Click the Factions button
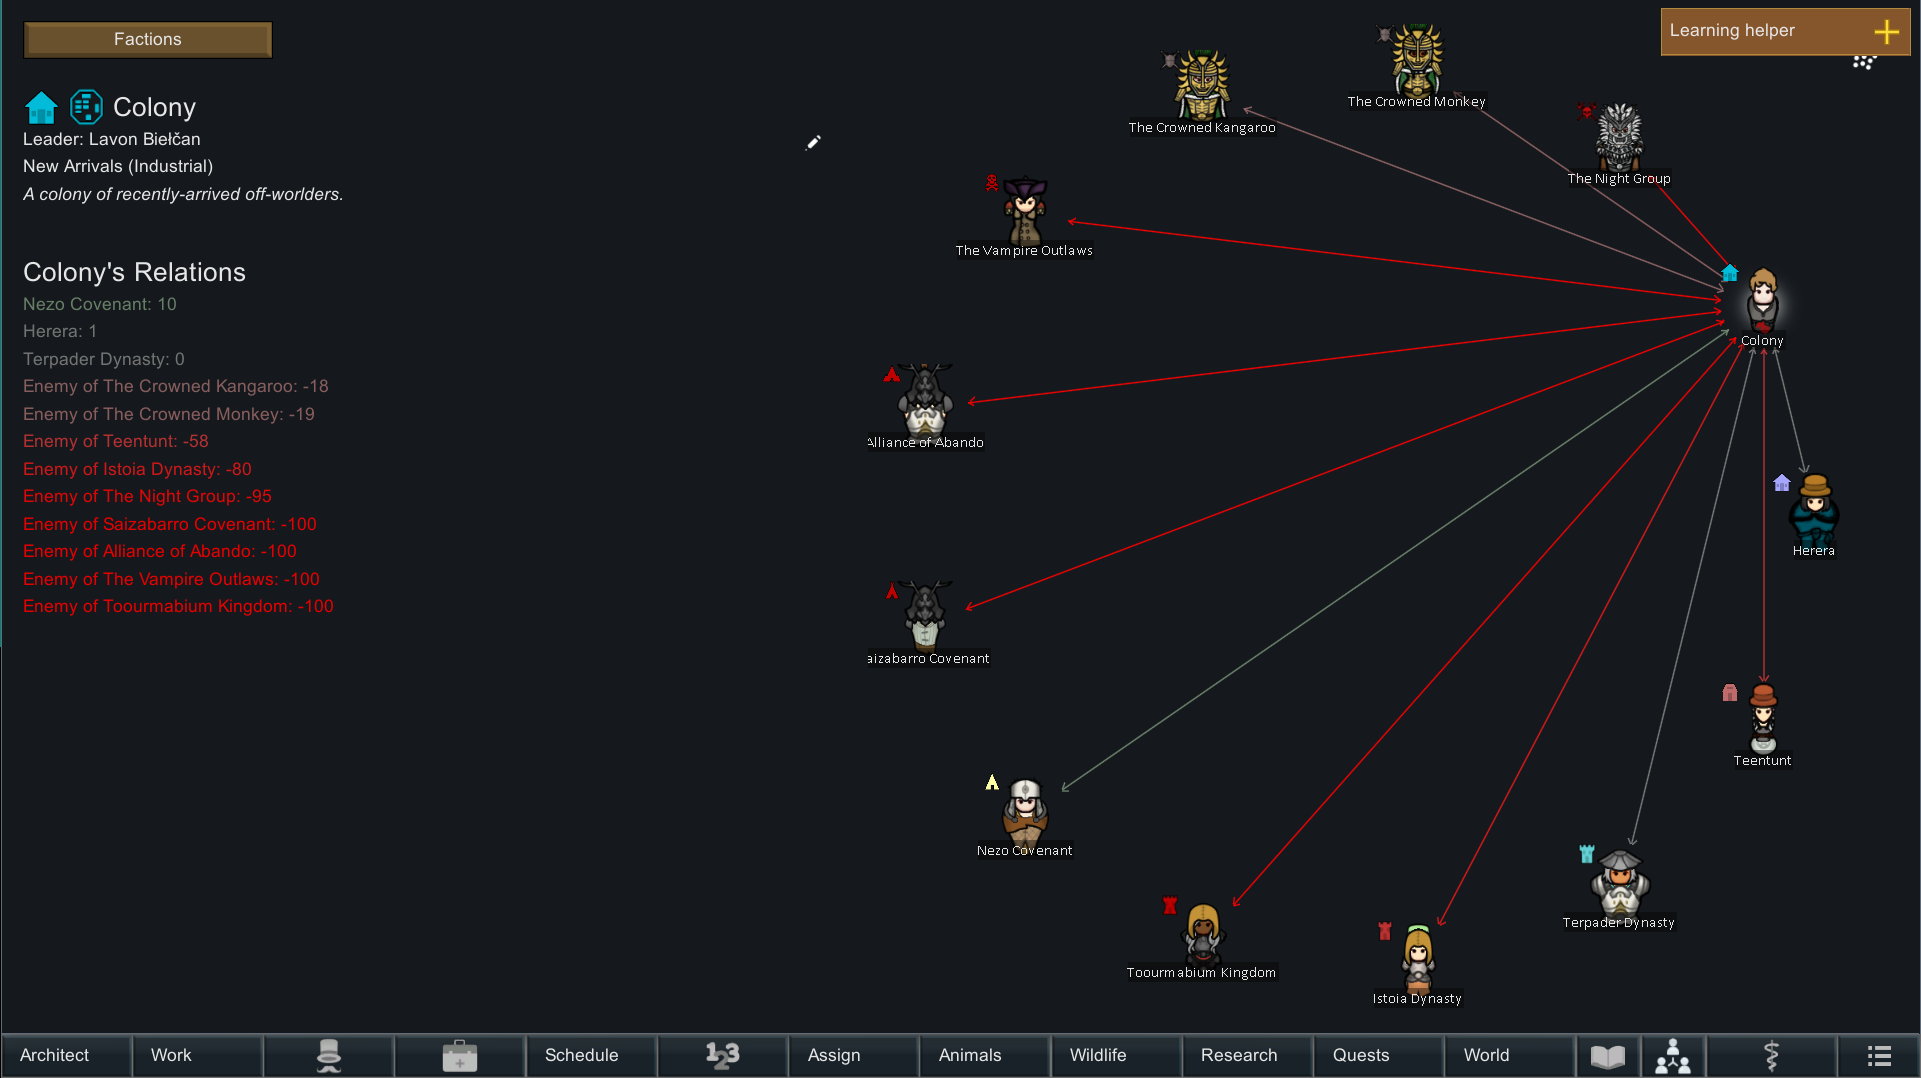 pyautogui.click(x=148, y=39)
